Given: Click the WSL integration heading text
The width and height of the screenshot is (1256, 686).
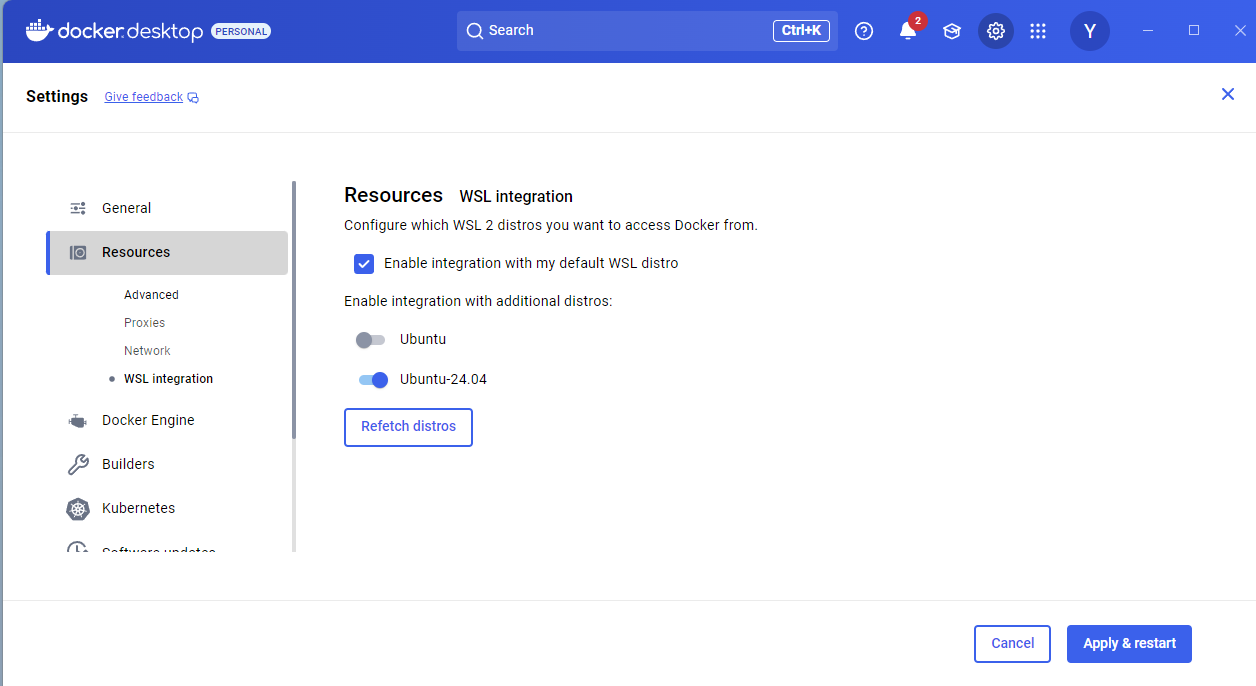Looking at the screenshot, I should click(x=516, y=197).
